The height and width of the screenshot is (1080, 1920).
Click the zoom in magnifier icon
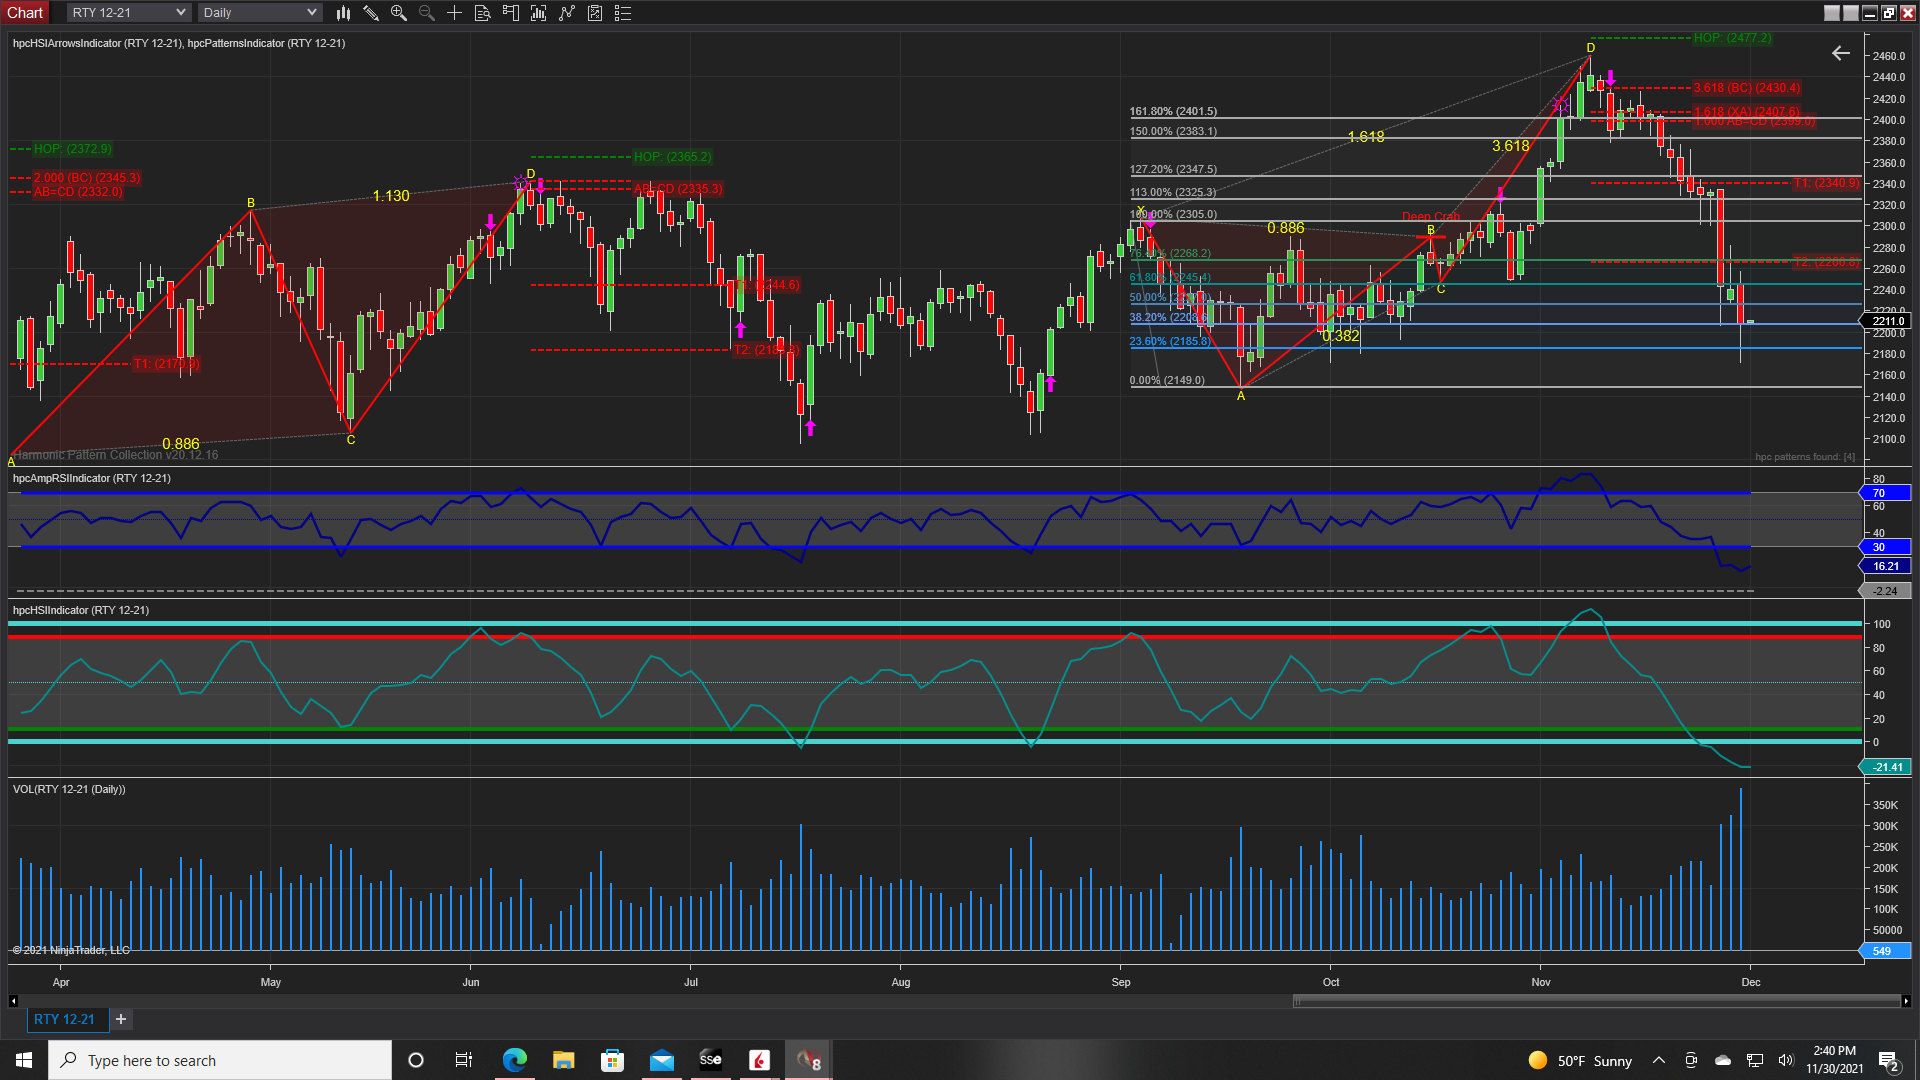pos(399,13)
